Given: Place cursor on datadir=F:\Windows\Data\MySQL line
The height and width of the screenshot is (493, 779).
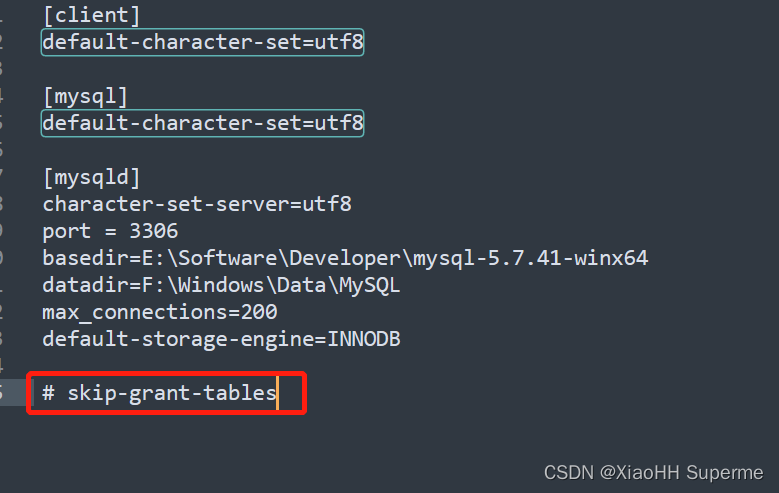Looking at the screenshot, I should coord(221,285).
